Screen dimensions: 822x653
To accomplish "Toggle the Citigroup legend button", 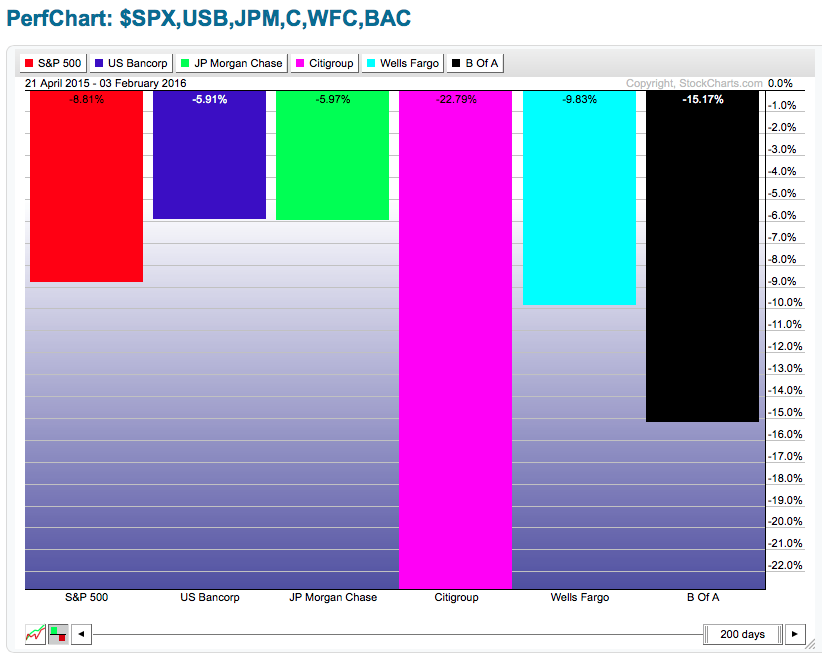I will (325, 63).
